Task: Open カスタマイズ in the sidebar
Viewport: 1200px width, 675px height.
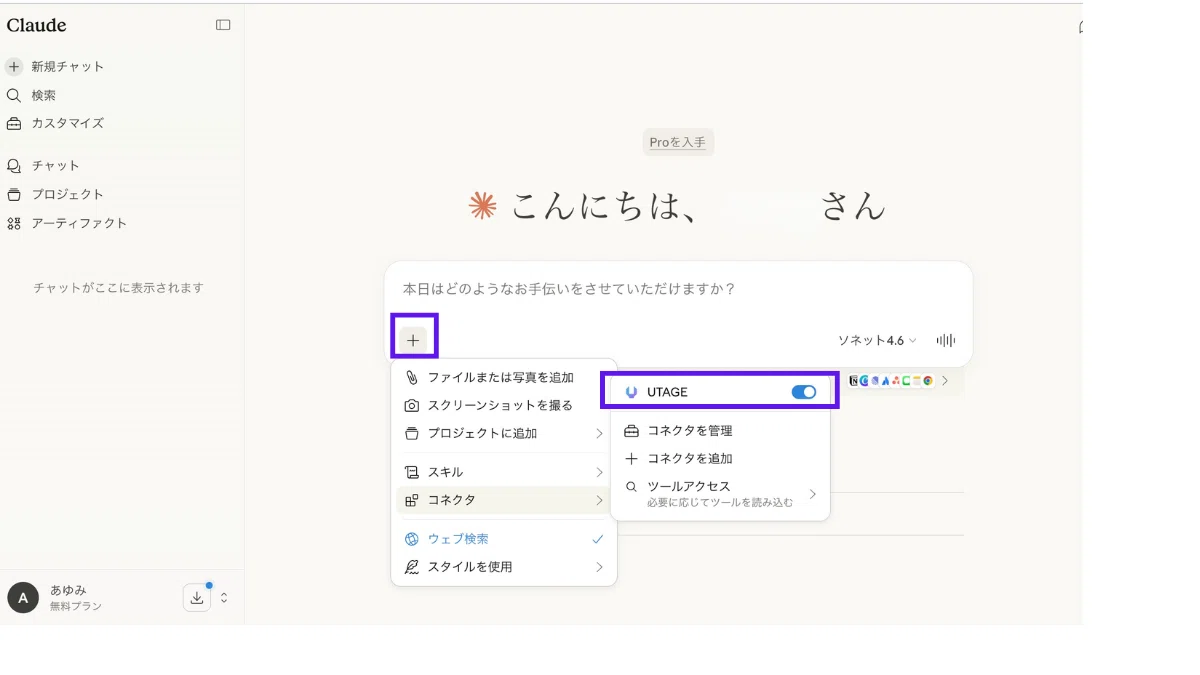Action: [x=67, y=123]
